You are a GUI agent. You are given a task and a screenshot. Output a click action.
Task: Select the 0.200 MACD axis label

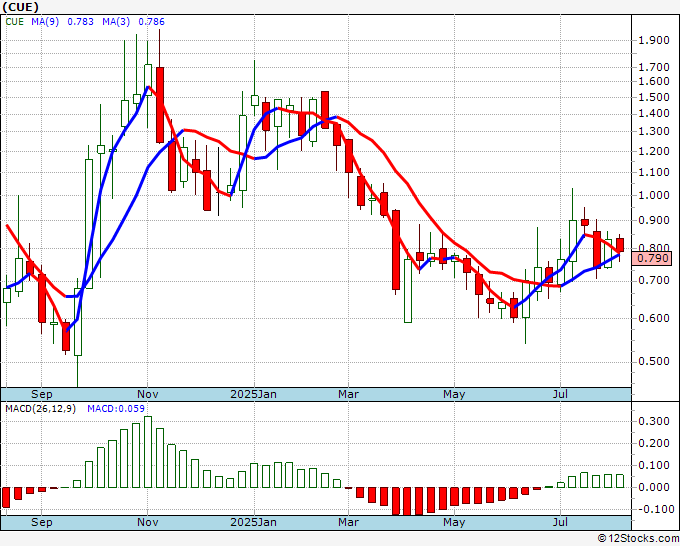tap(654, 443)
